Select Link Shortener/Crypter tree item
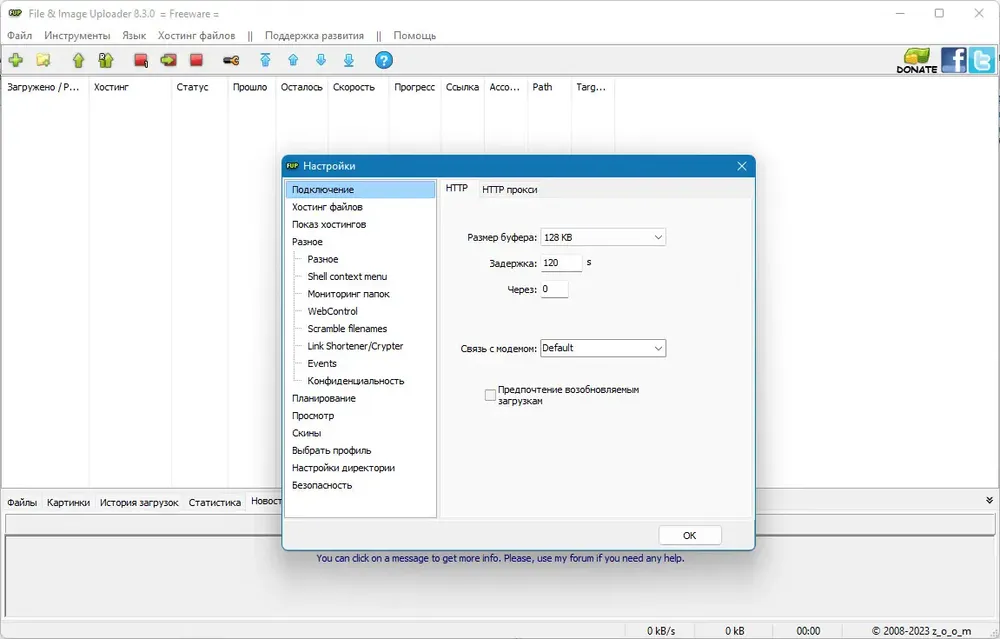Image resolution: width=1000 pixels, height=639 pixels. coord(355,346)
